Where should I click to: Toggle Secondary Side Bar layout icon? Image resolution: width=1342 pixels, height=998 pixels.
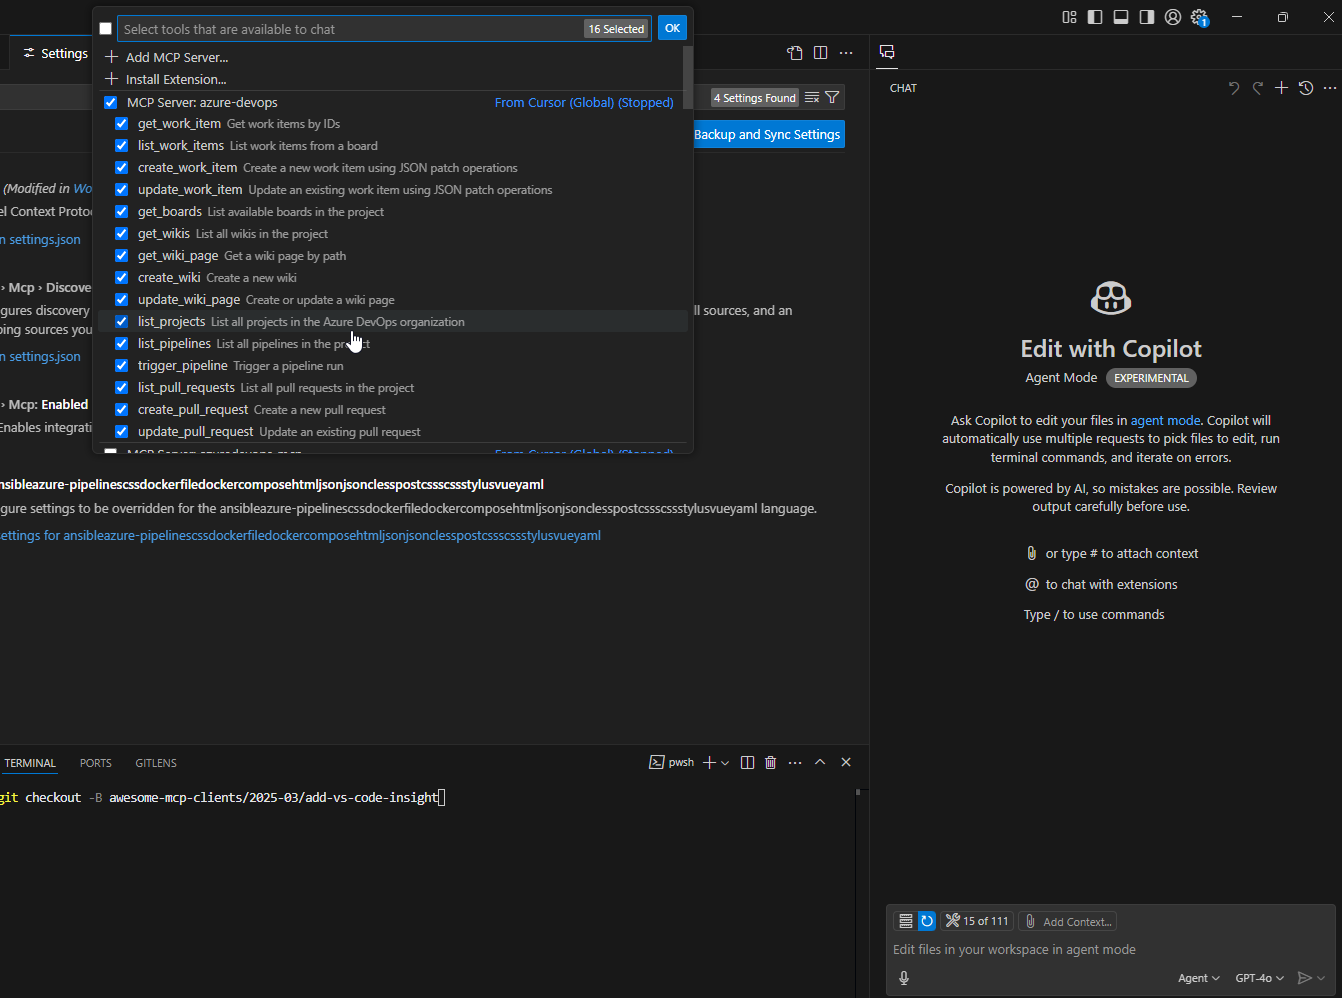point(1147,17)
